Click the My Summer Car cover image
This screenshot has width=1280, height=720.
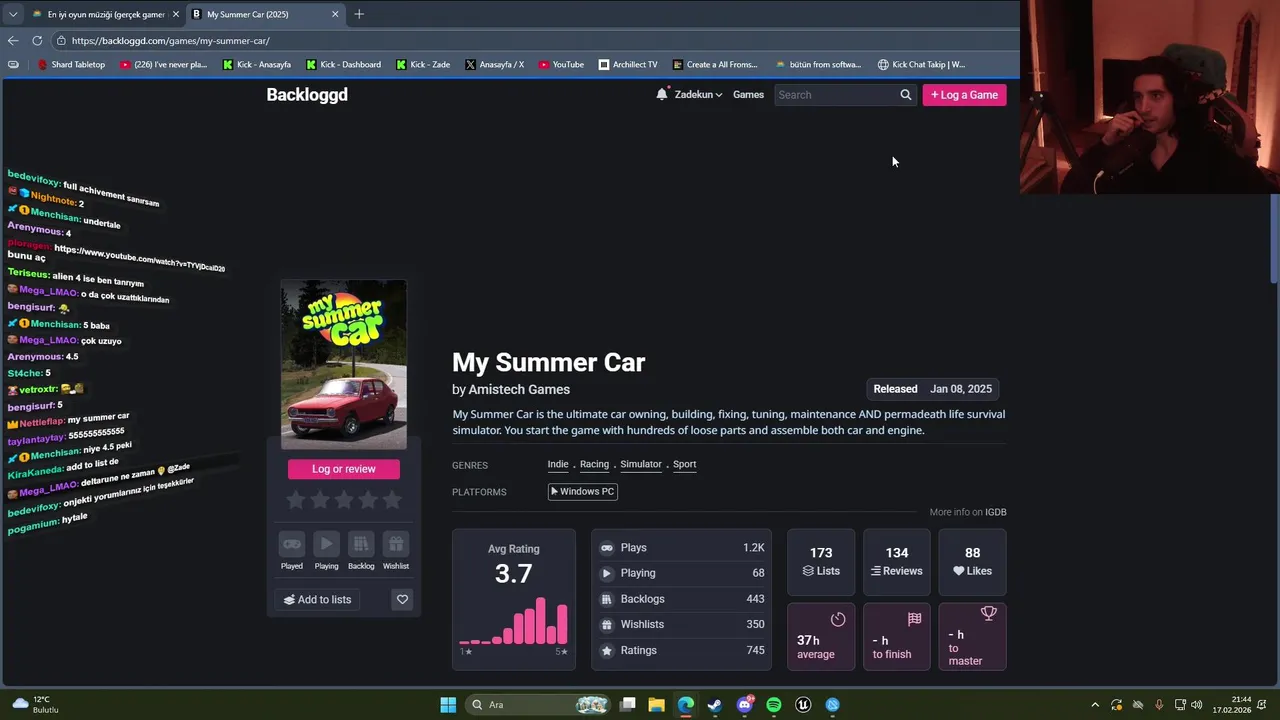point(344,365)
